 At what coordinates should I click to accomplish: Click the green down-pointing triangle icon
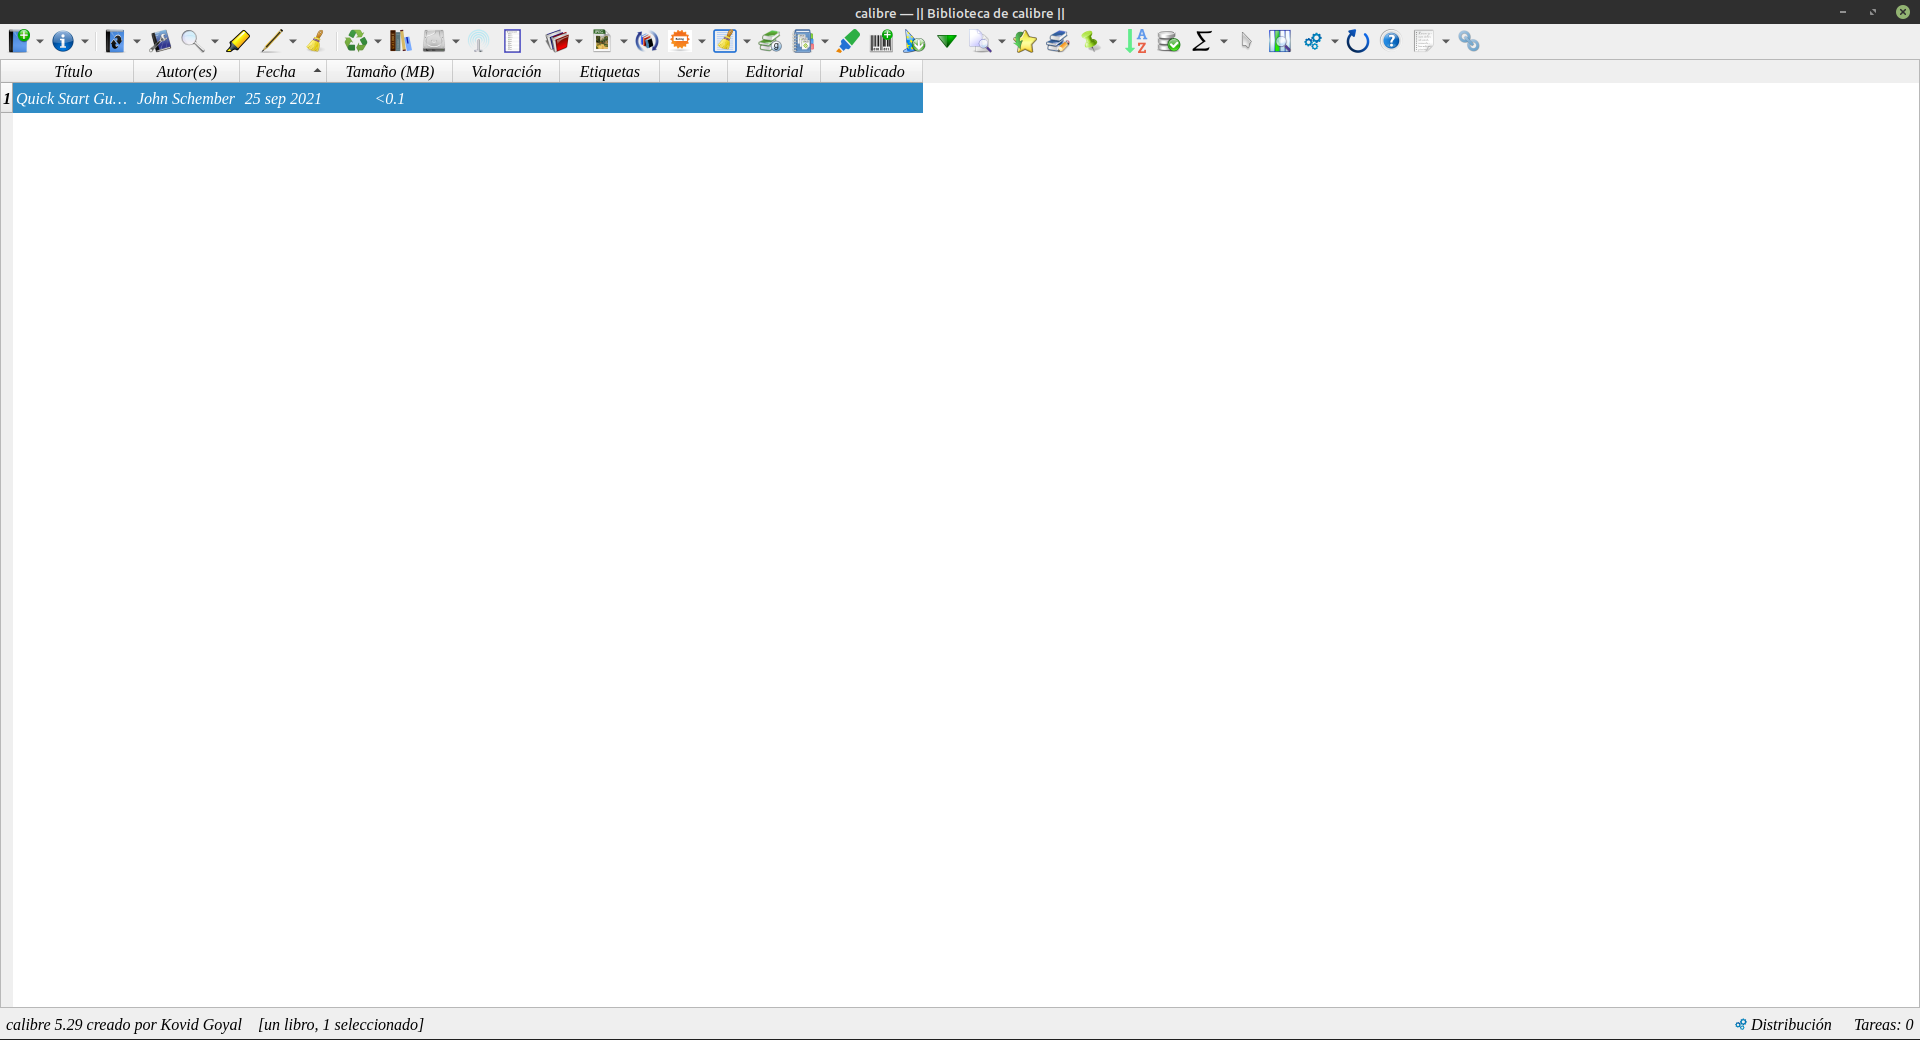[x=947, y=41]
